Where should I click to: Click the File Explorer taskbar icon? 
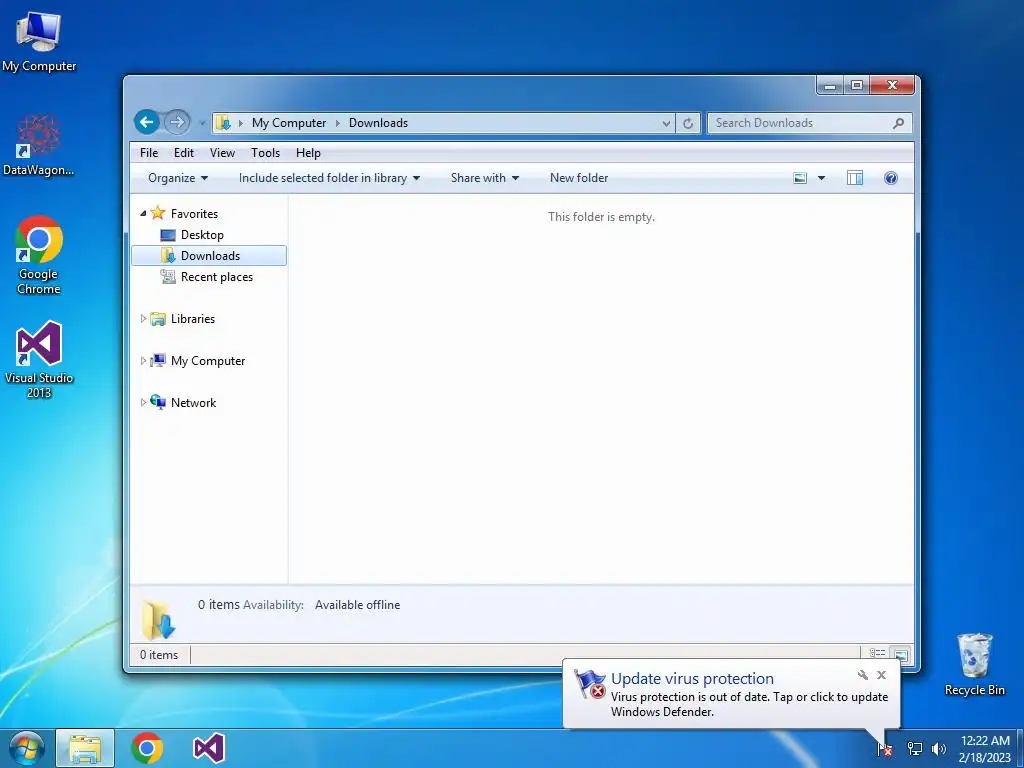point(85,748)
